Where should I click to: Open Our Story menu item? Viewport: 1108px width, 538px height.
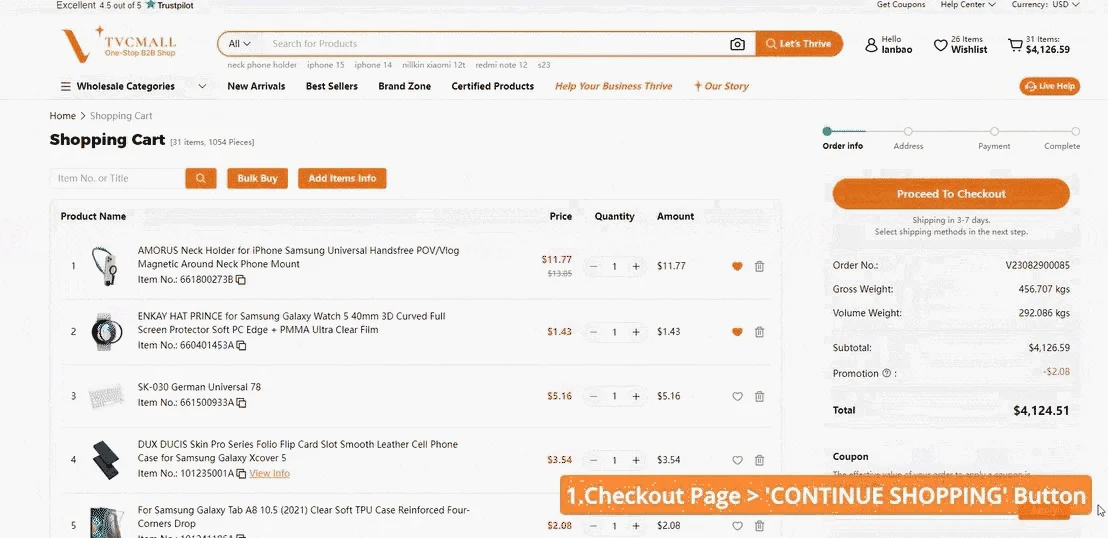tap(721, 86)
